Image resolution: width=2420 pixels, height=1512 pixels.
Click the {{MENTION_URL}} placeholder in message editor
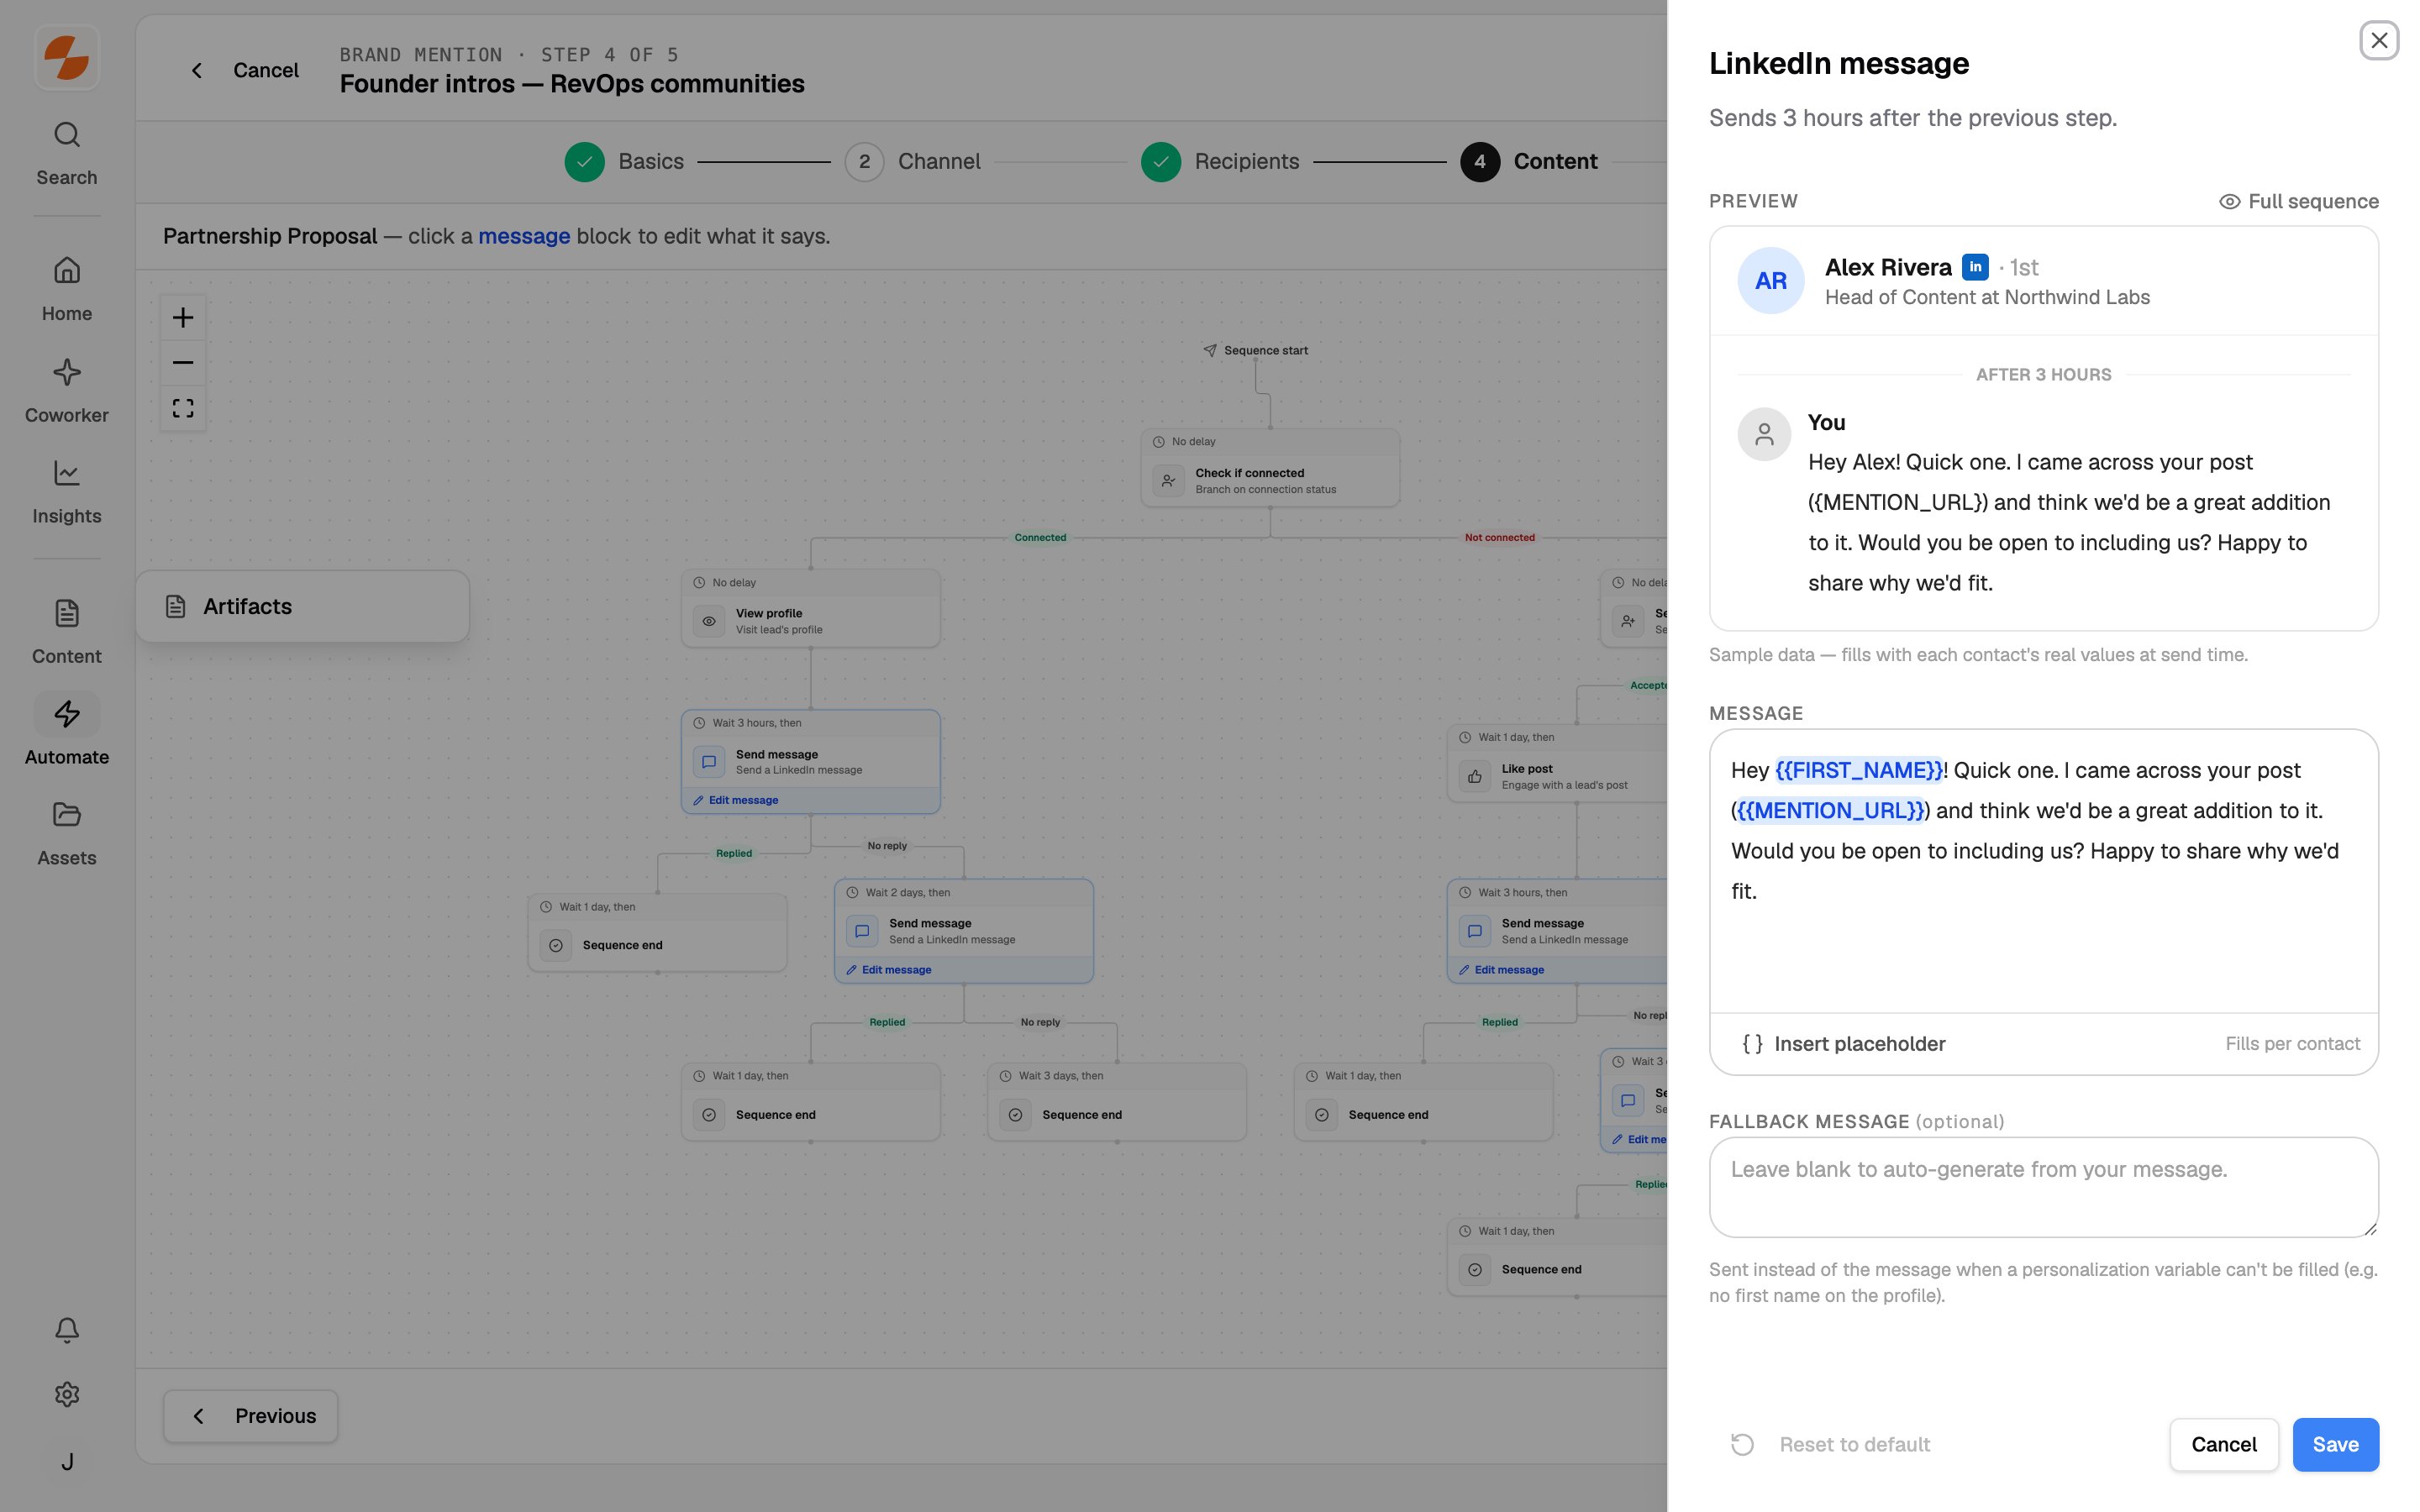pos(1830,810)
